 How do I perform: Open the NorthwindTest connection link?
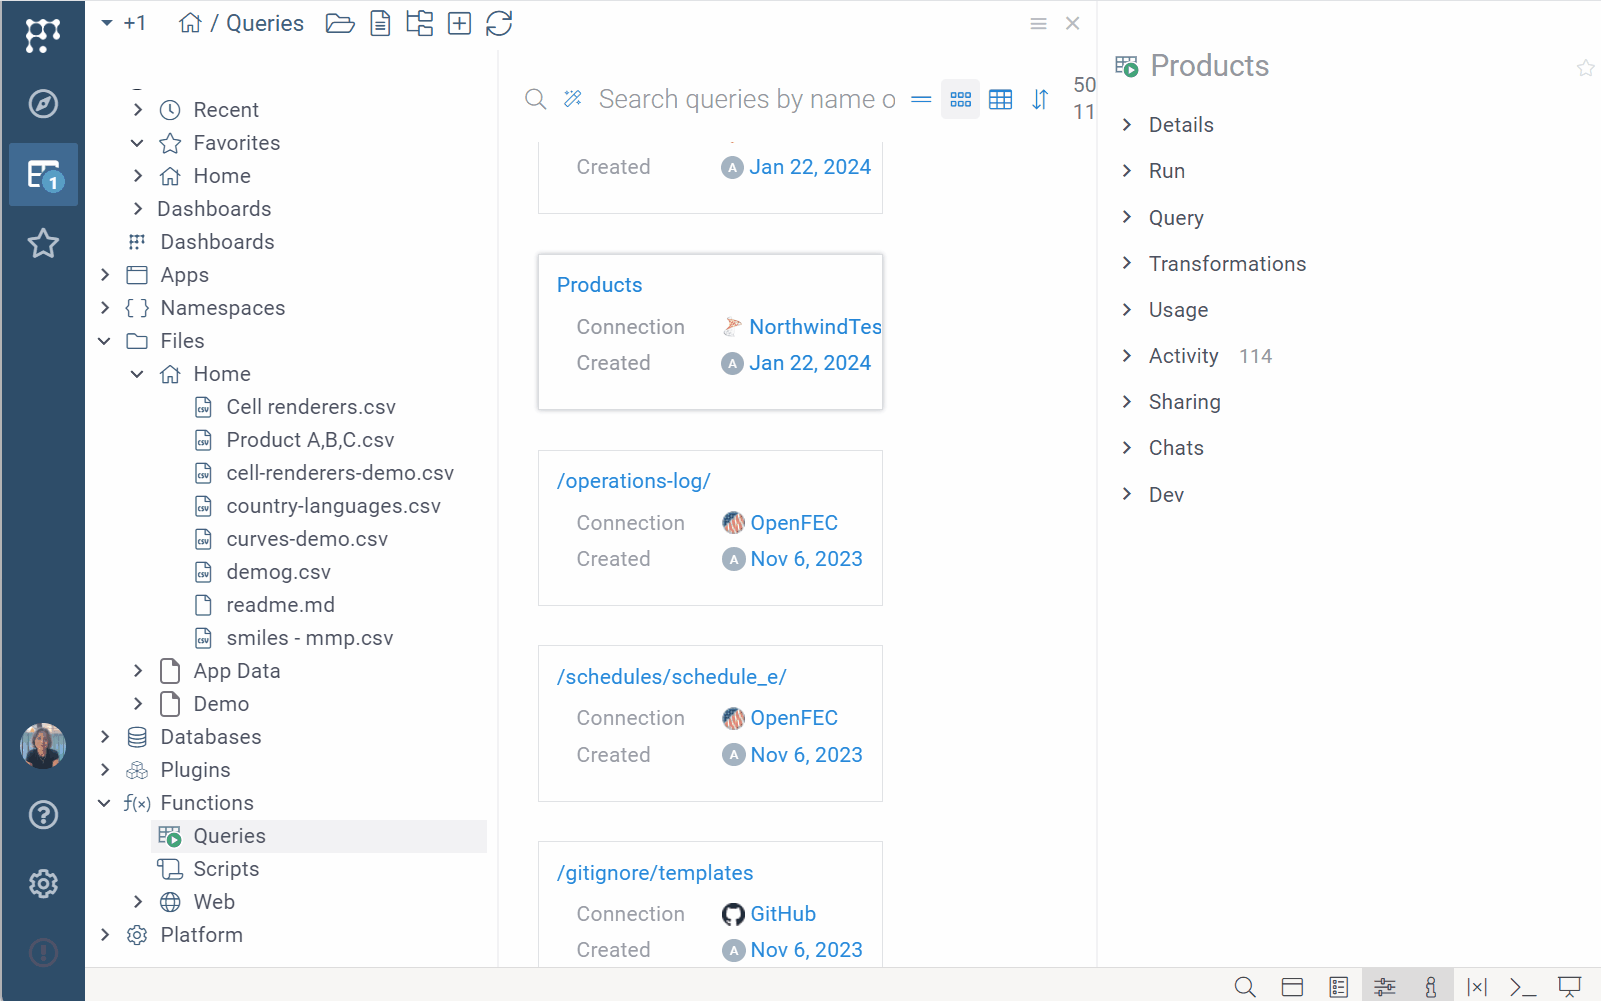click(814, 327)
